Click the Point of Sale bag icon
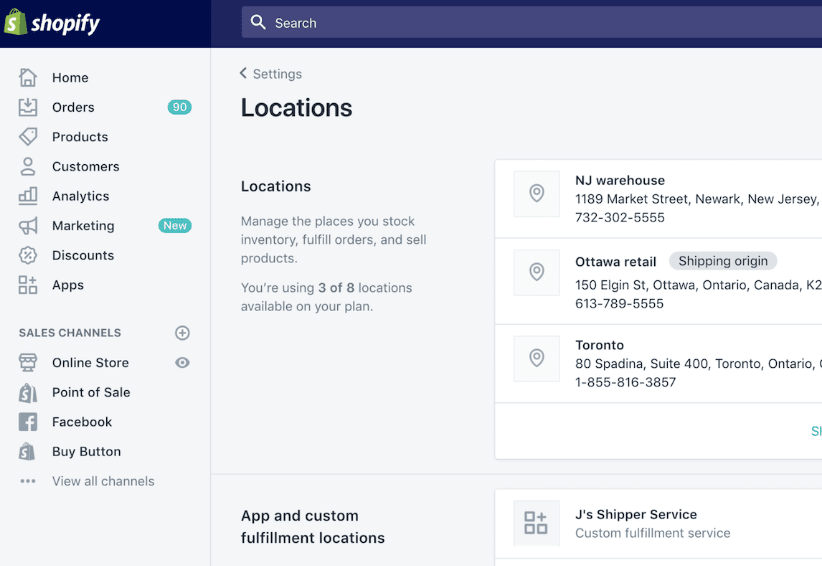822x566 pixels. click(x=28, y=393)
